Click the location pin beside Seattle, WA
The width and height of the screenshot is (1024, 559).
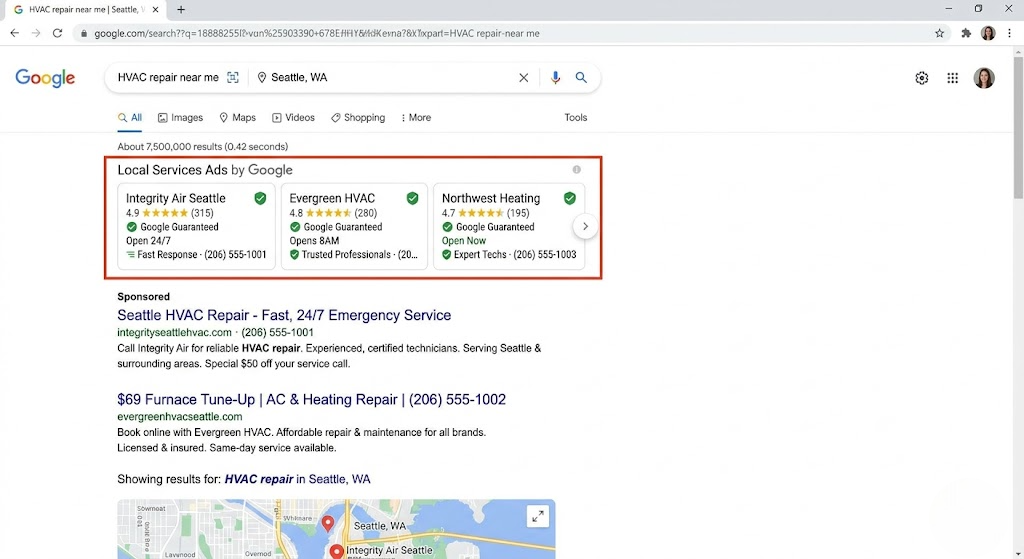tap(262, 78)
